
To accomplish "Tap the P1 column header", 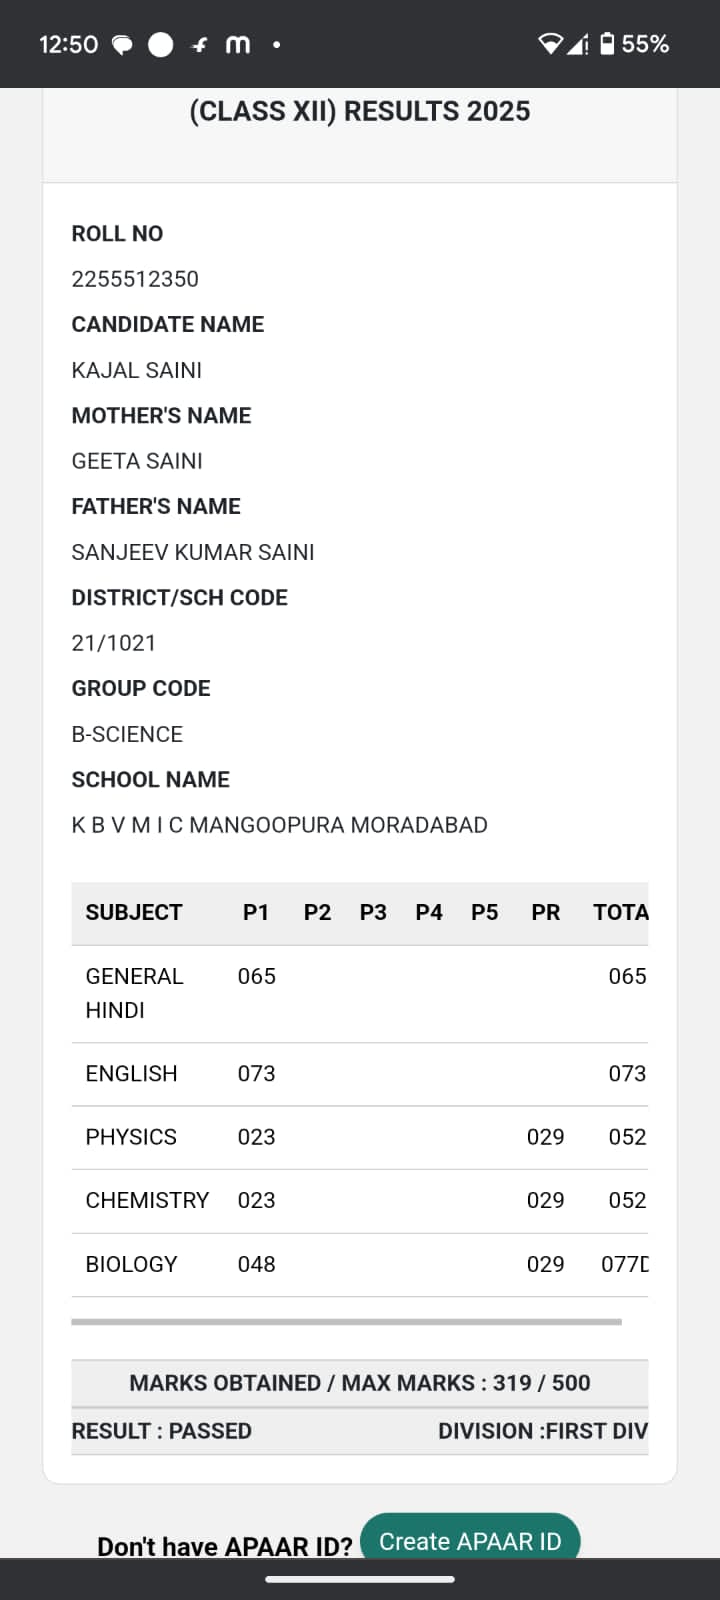I will point(256,912).
